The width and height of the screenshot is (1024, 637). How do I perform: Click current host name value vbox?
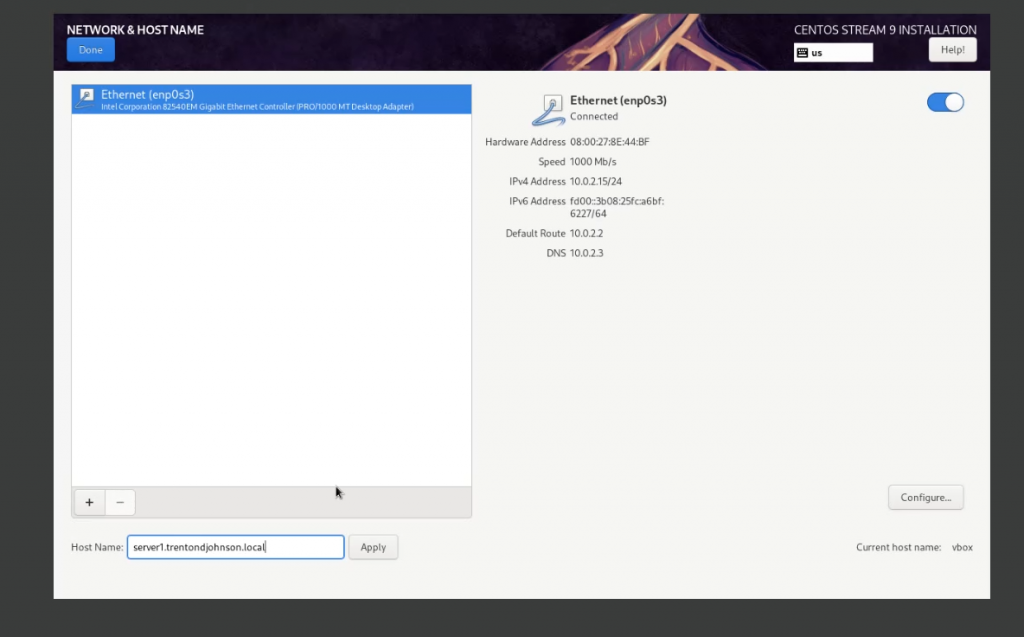[962, 547]
